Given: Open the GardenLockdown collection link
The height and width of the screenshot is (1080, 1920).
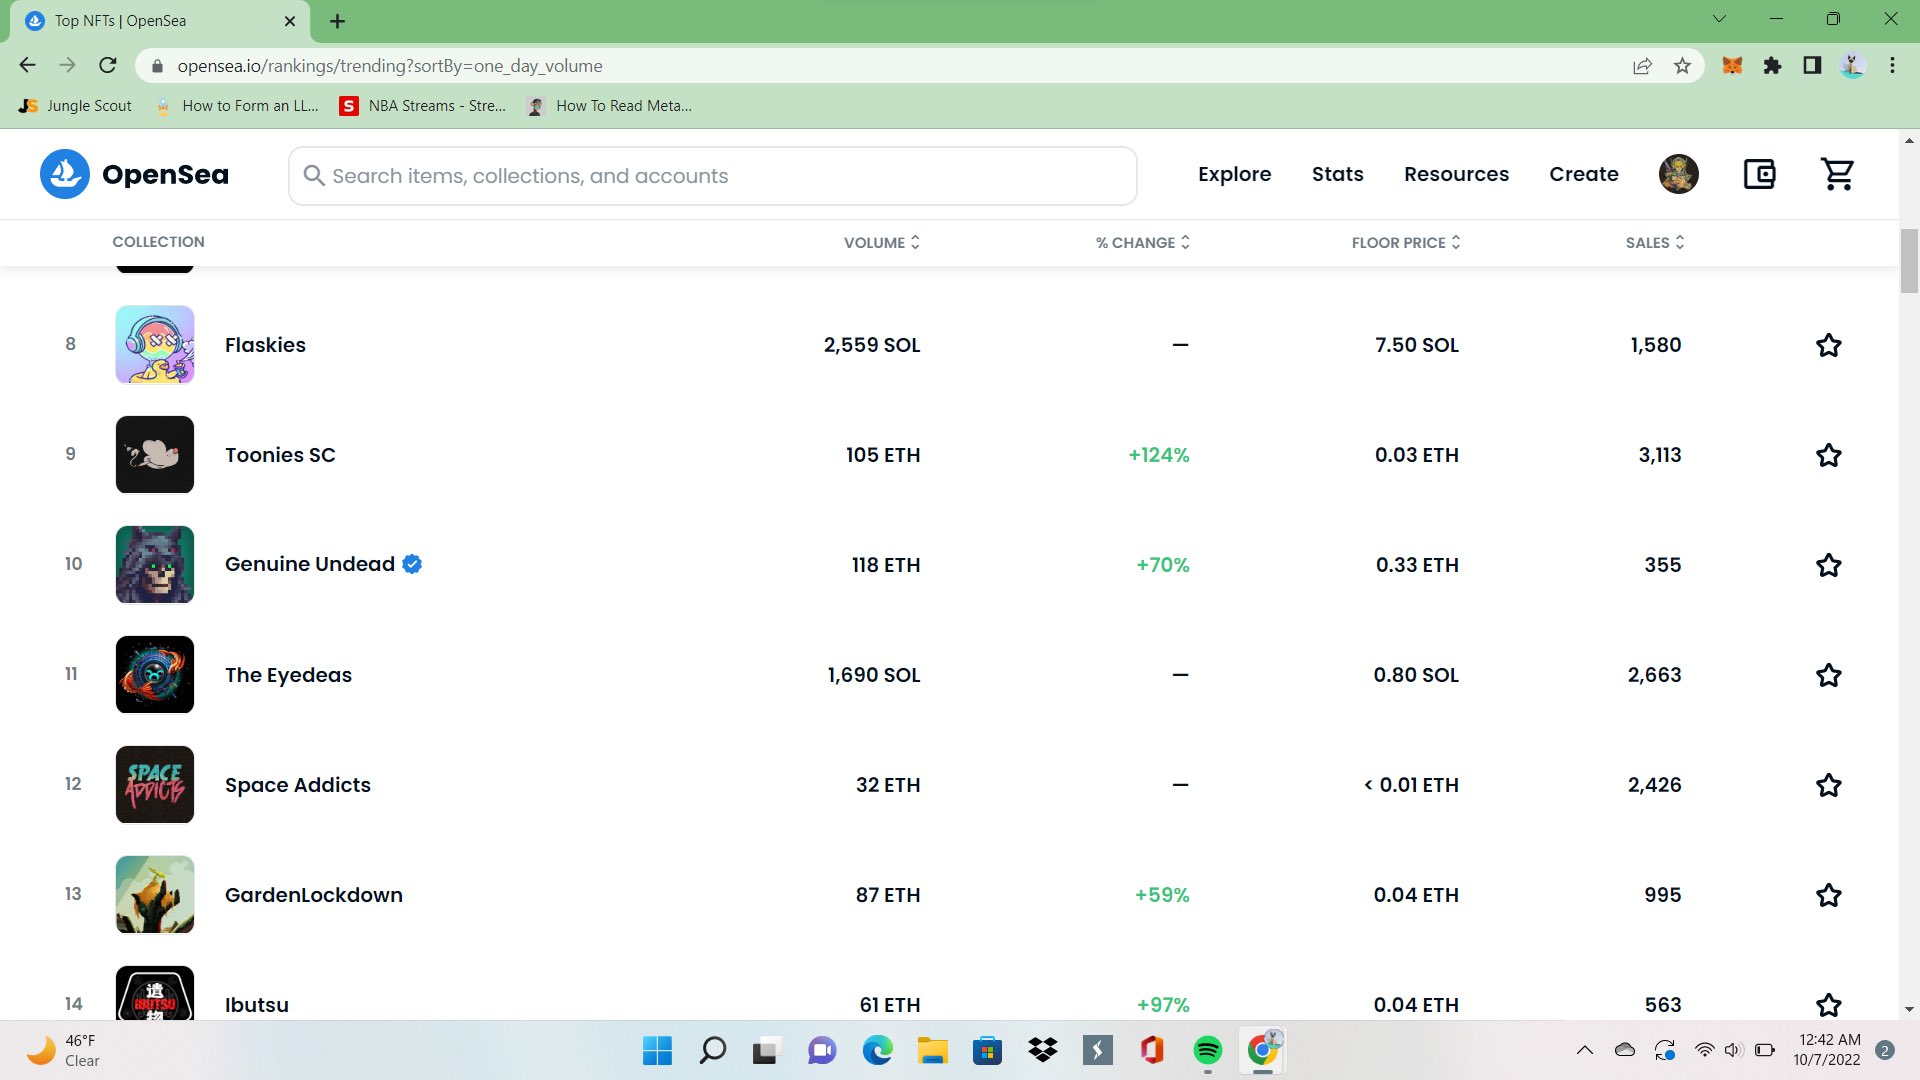Looking at the screenshot, I should pos(313,895).
